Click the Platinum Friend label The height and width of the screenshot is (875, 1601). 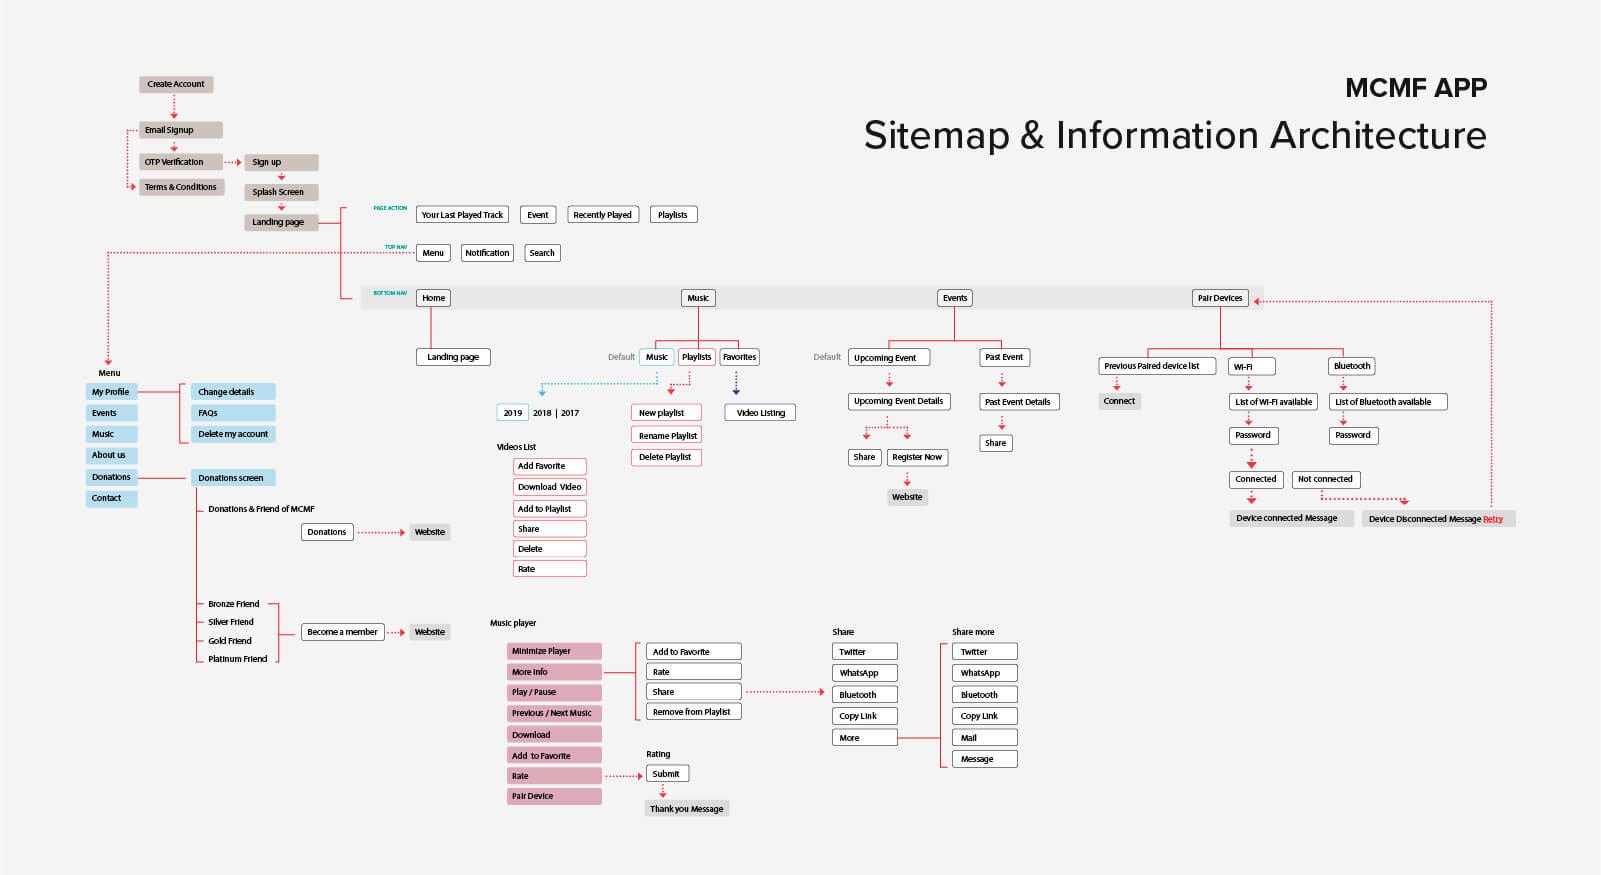[238, 659]
